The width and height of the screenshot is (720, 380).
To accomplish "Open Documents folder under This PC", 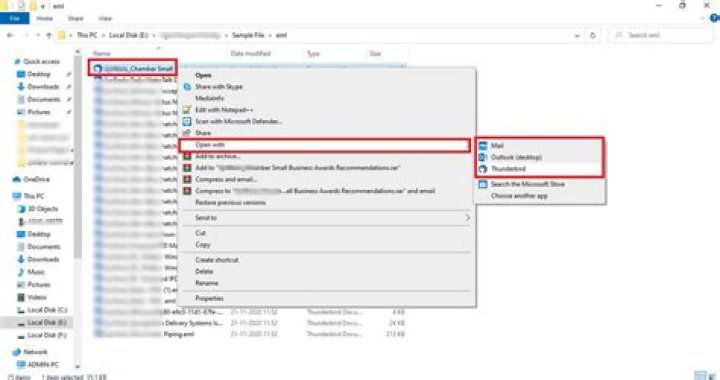I will [x=44, y=247].
